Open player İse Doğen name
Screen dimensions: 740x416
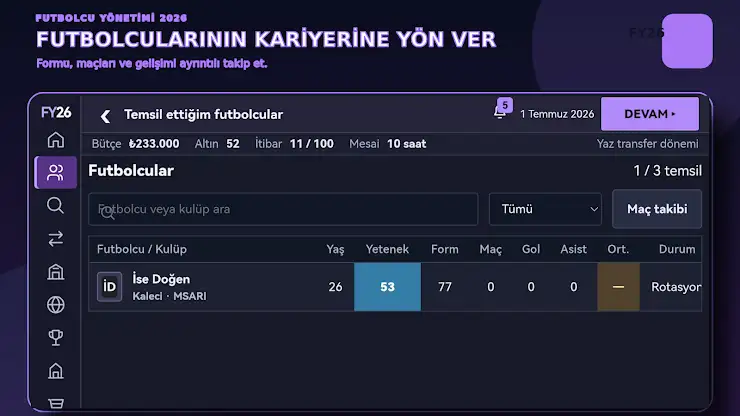[161, 279]
